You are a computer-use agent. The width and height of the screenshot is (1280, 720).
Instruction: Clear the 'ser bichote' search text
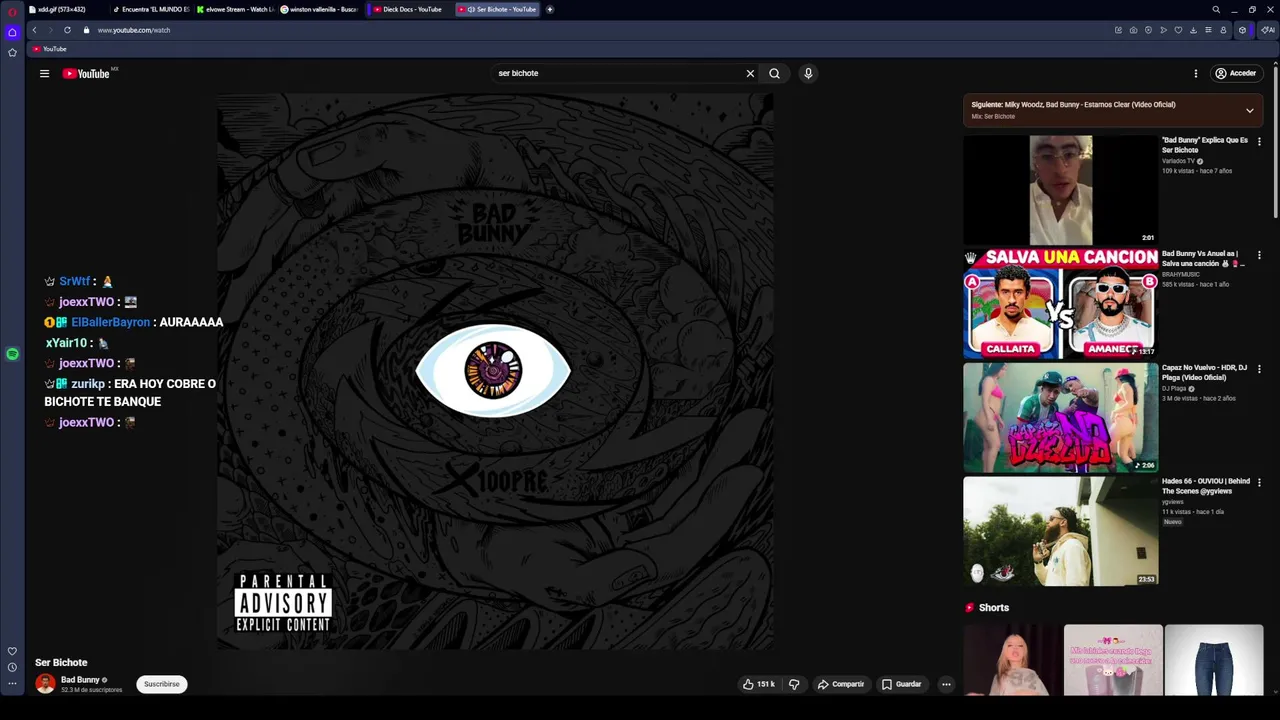pos(750,73)
